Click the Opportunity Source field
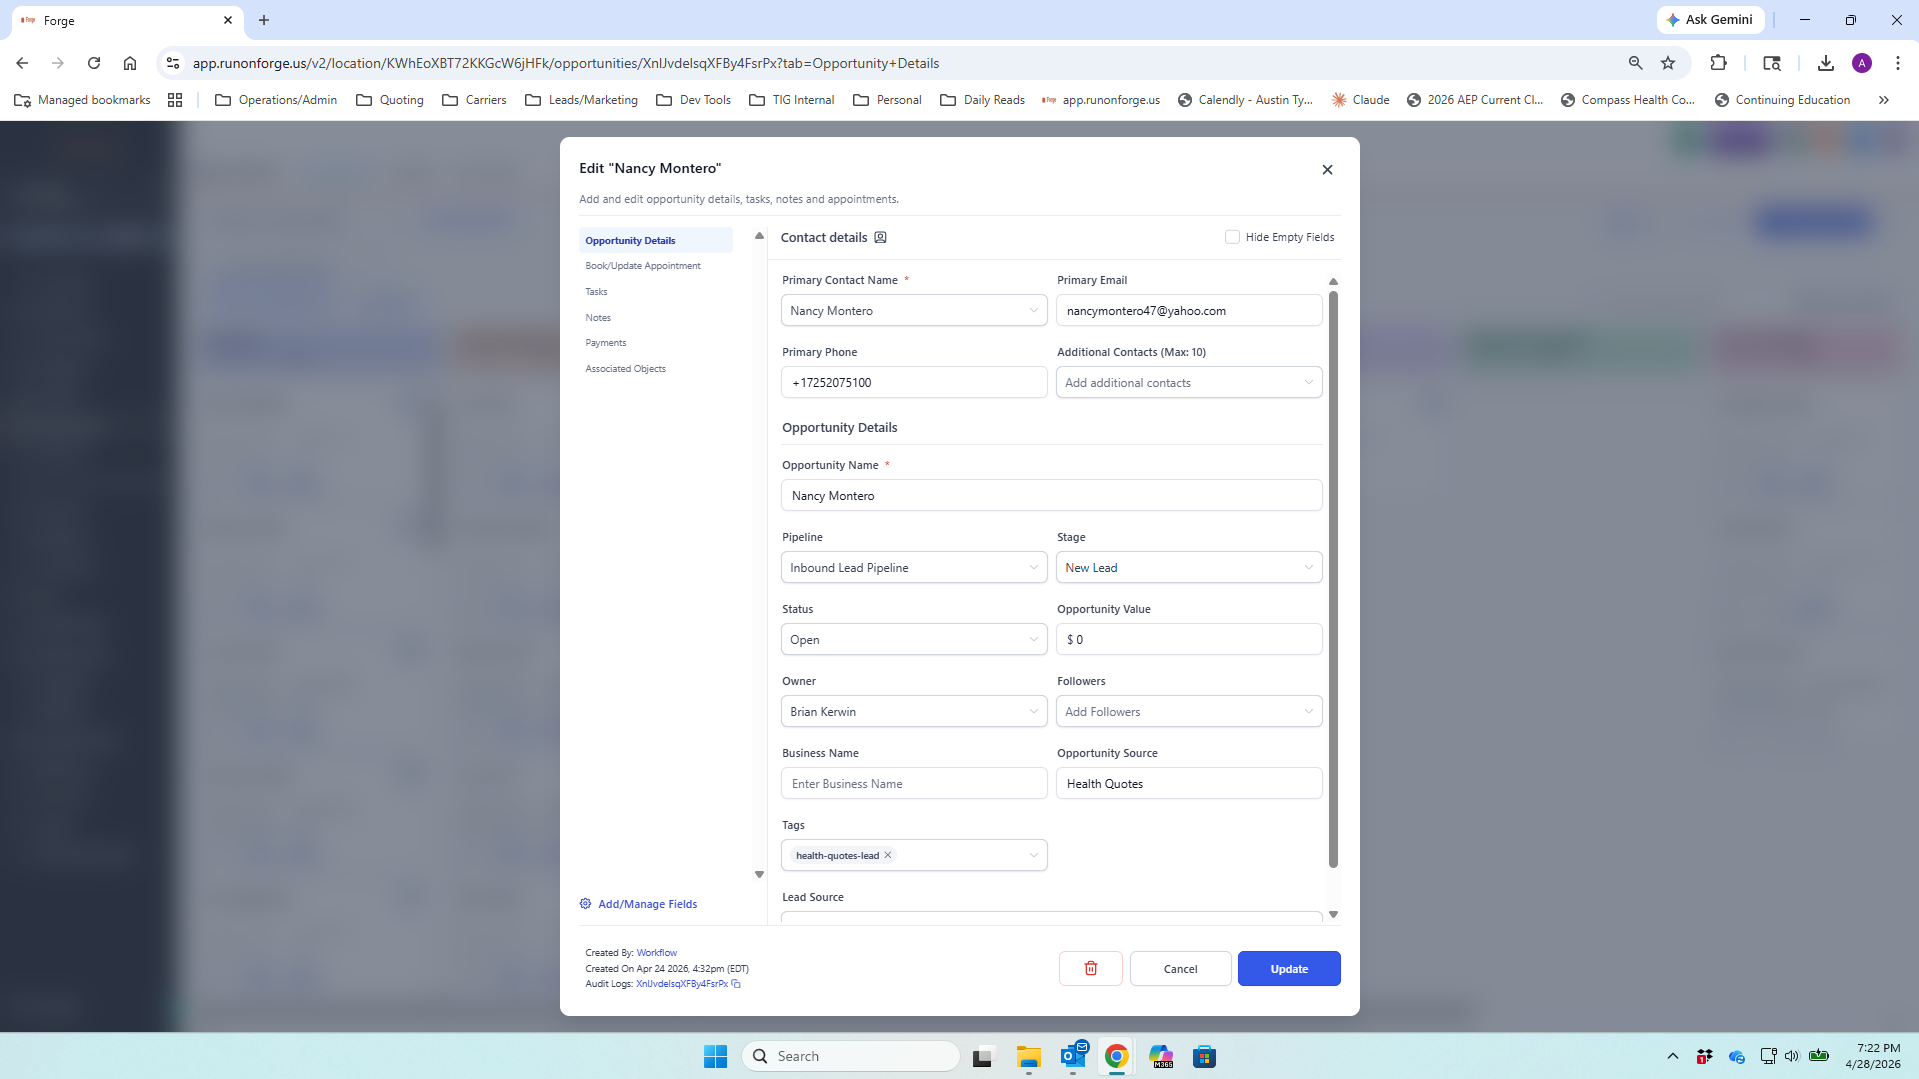 [1189, 784]
